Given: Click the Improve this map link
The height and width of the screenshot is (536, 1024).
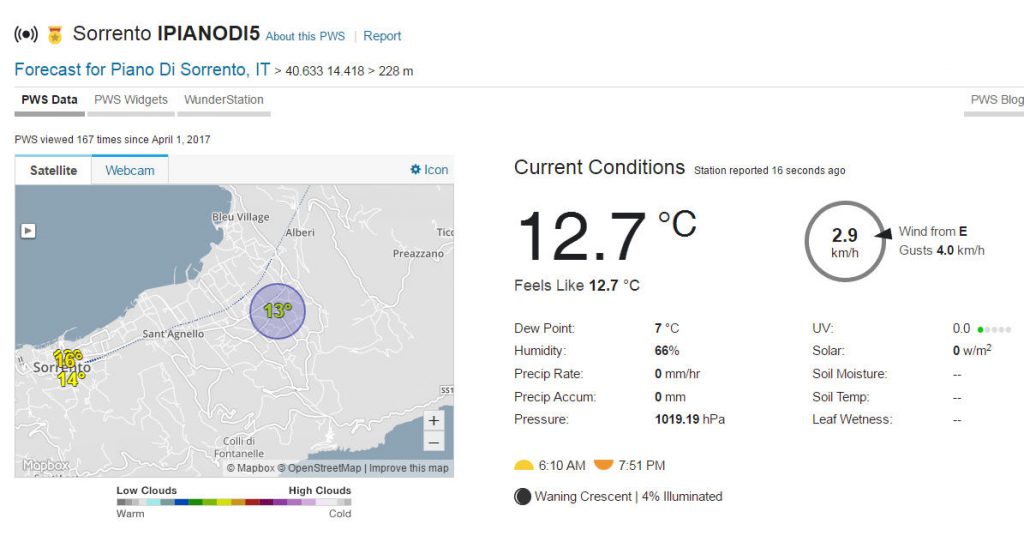Looking at the screenshot, I should (x=409, y=468).
